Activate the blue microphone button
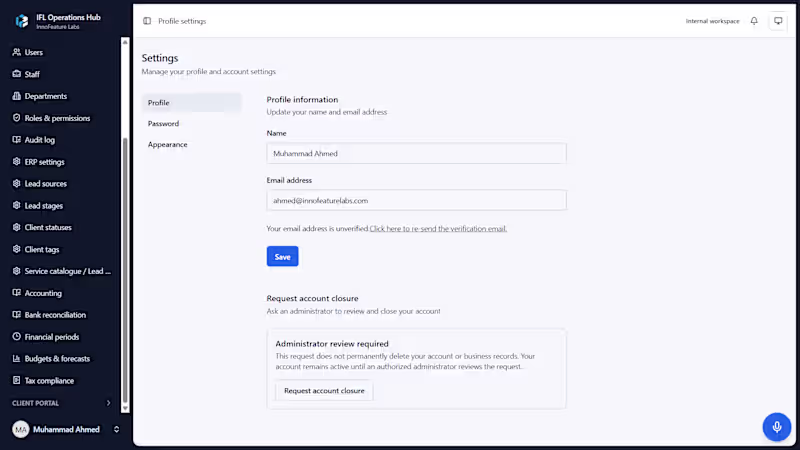Screen dimensions: 800x450 tap(777, 427)
